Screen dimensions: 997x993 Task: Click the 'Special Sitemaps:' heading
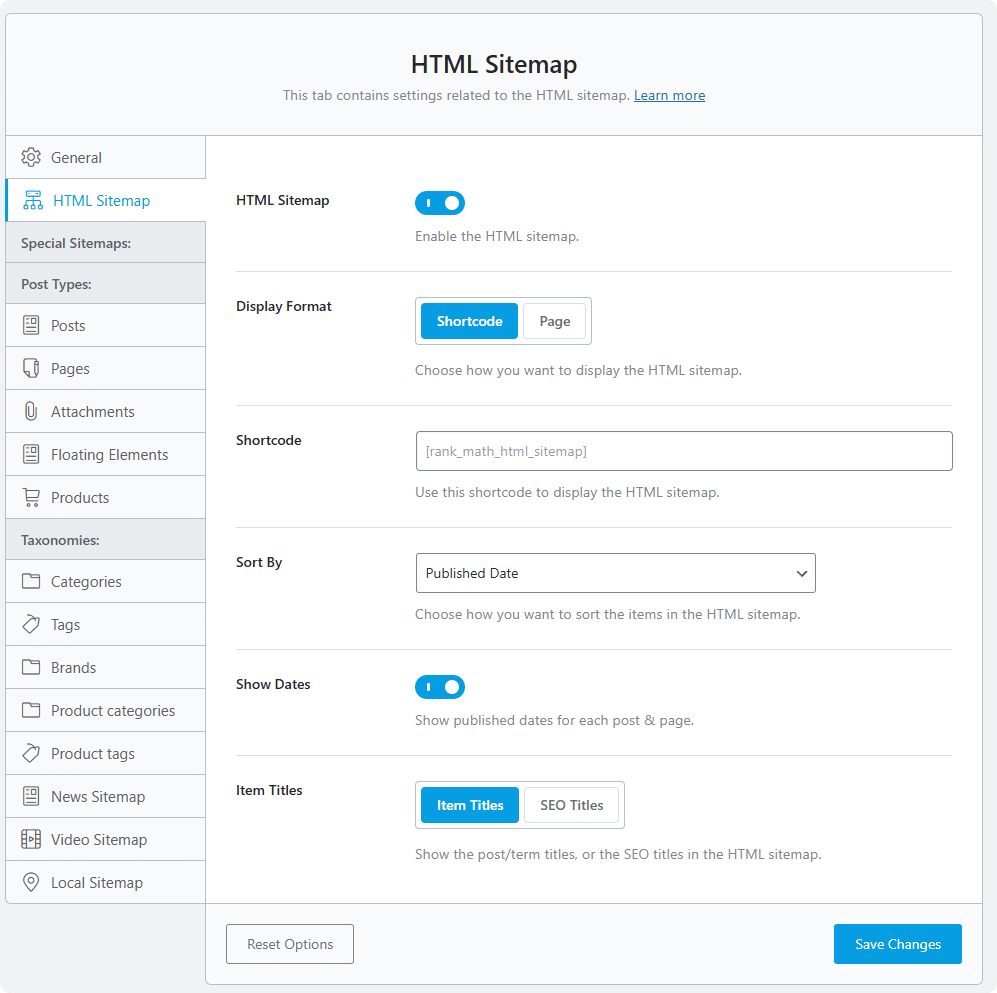click(x=76, y=243)
